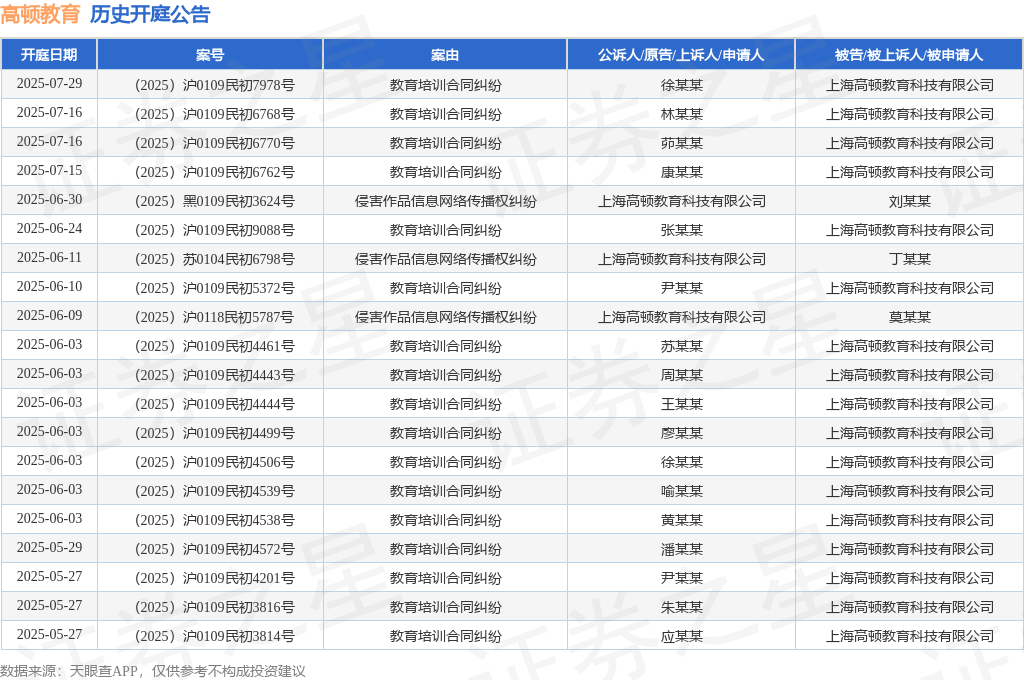Click plaintiff 朱某某
The width and height of the screenshot is (1024, 680).
pyautogui.click(x=682, y=607)
